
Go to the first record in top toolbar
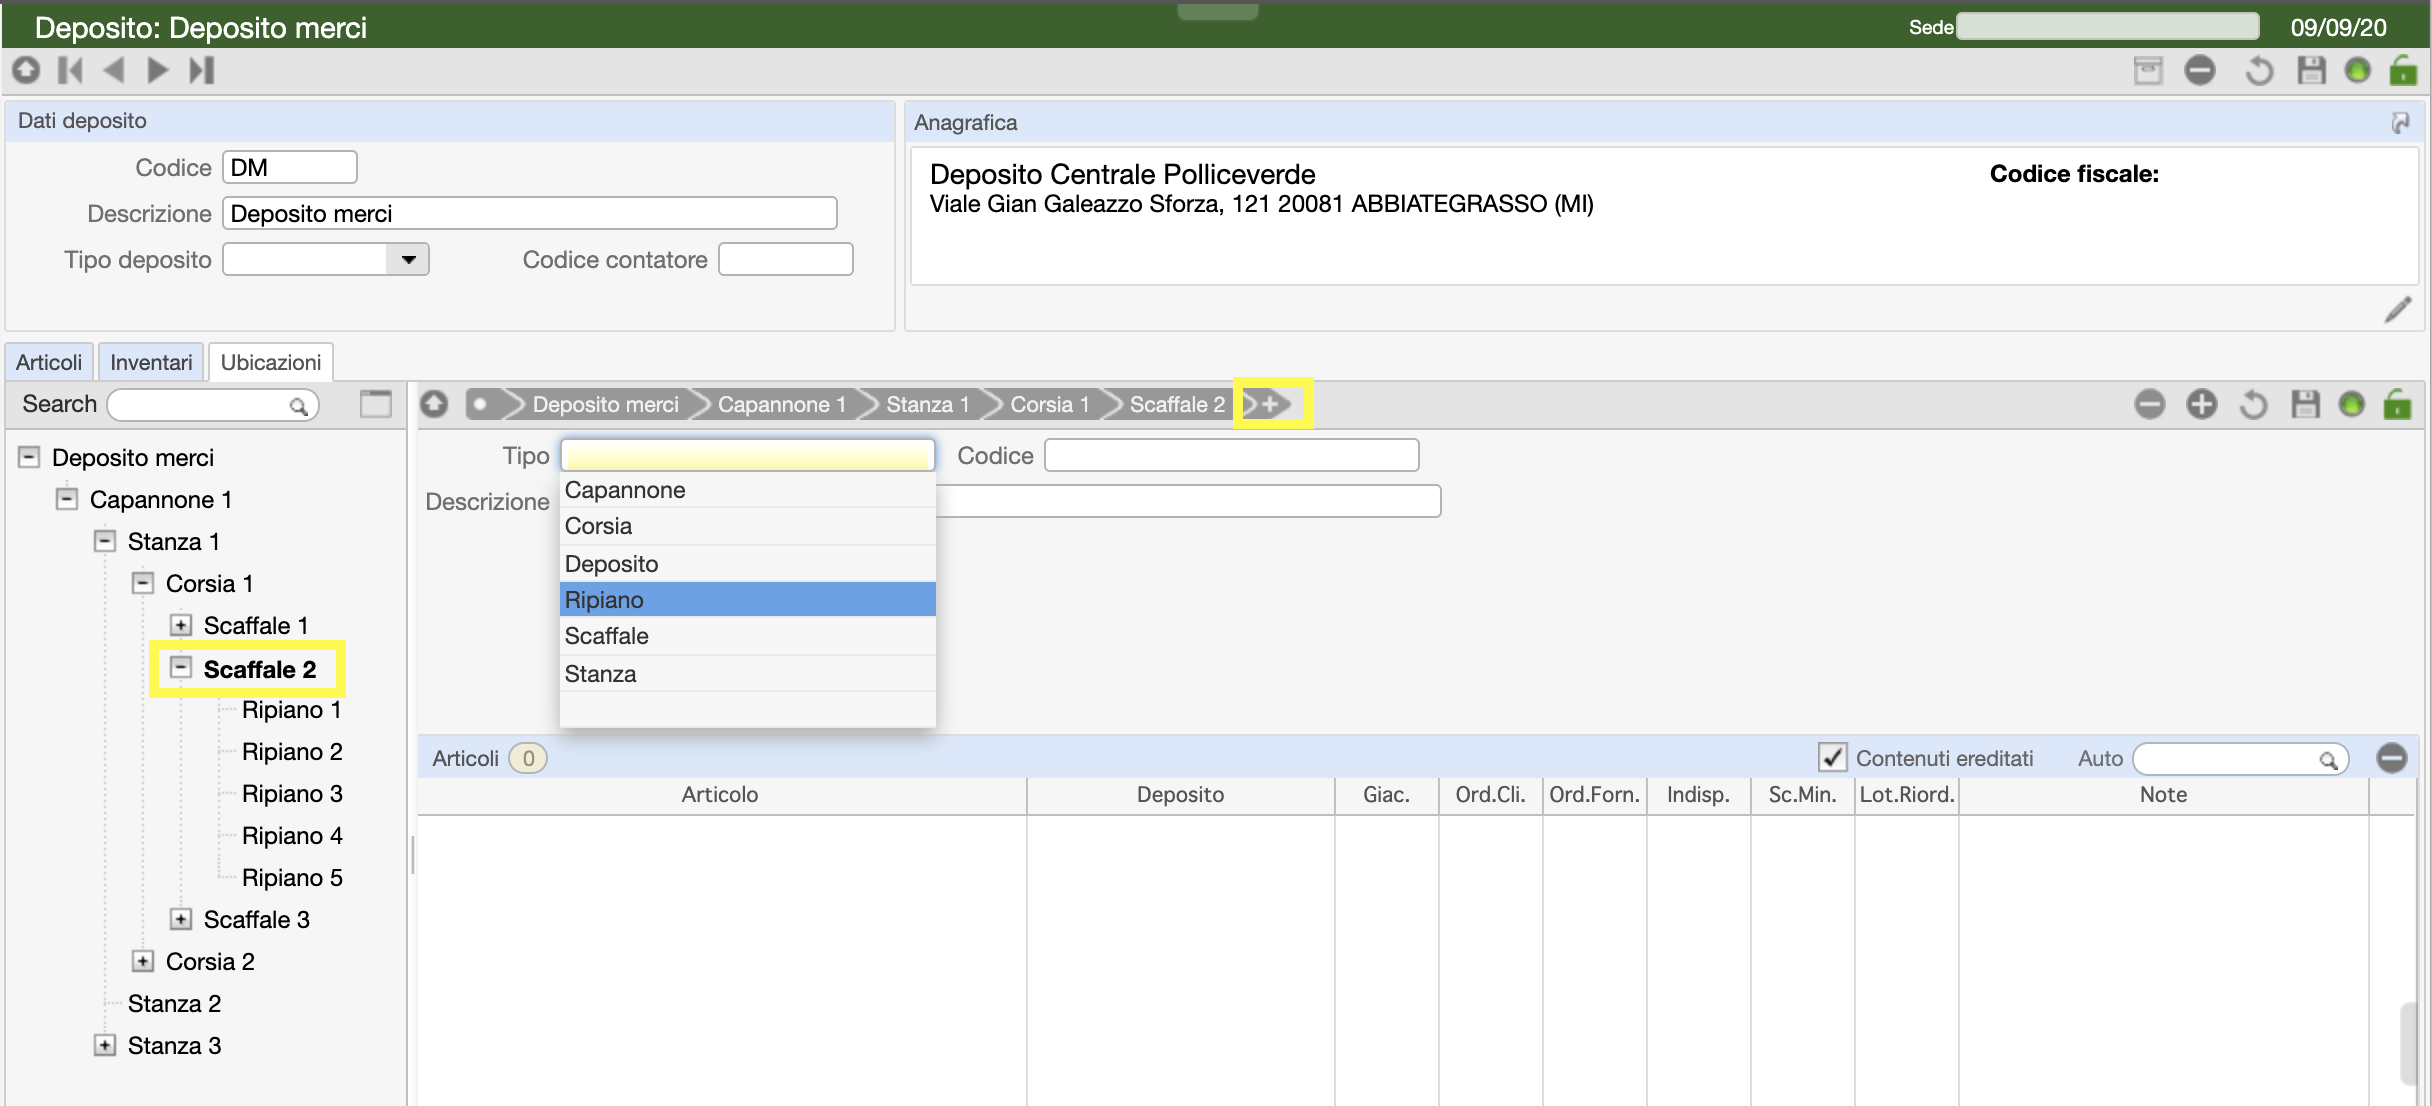pos(70,70)
